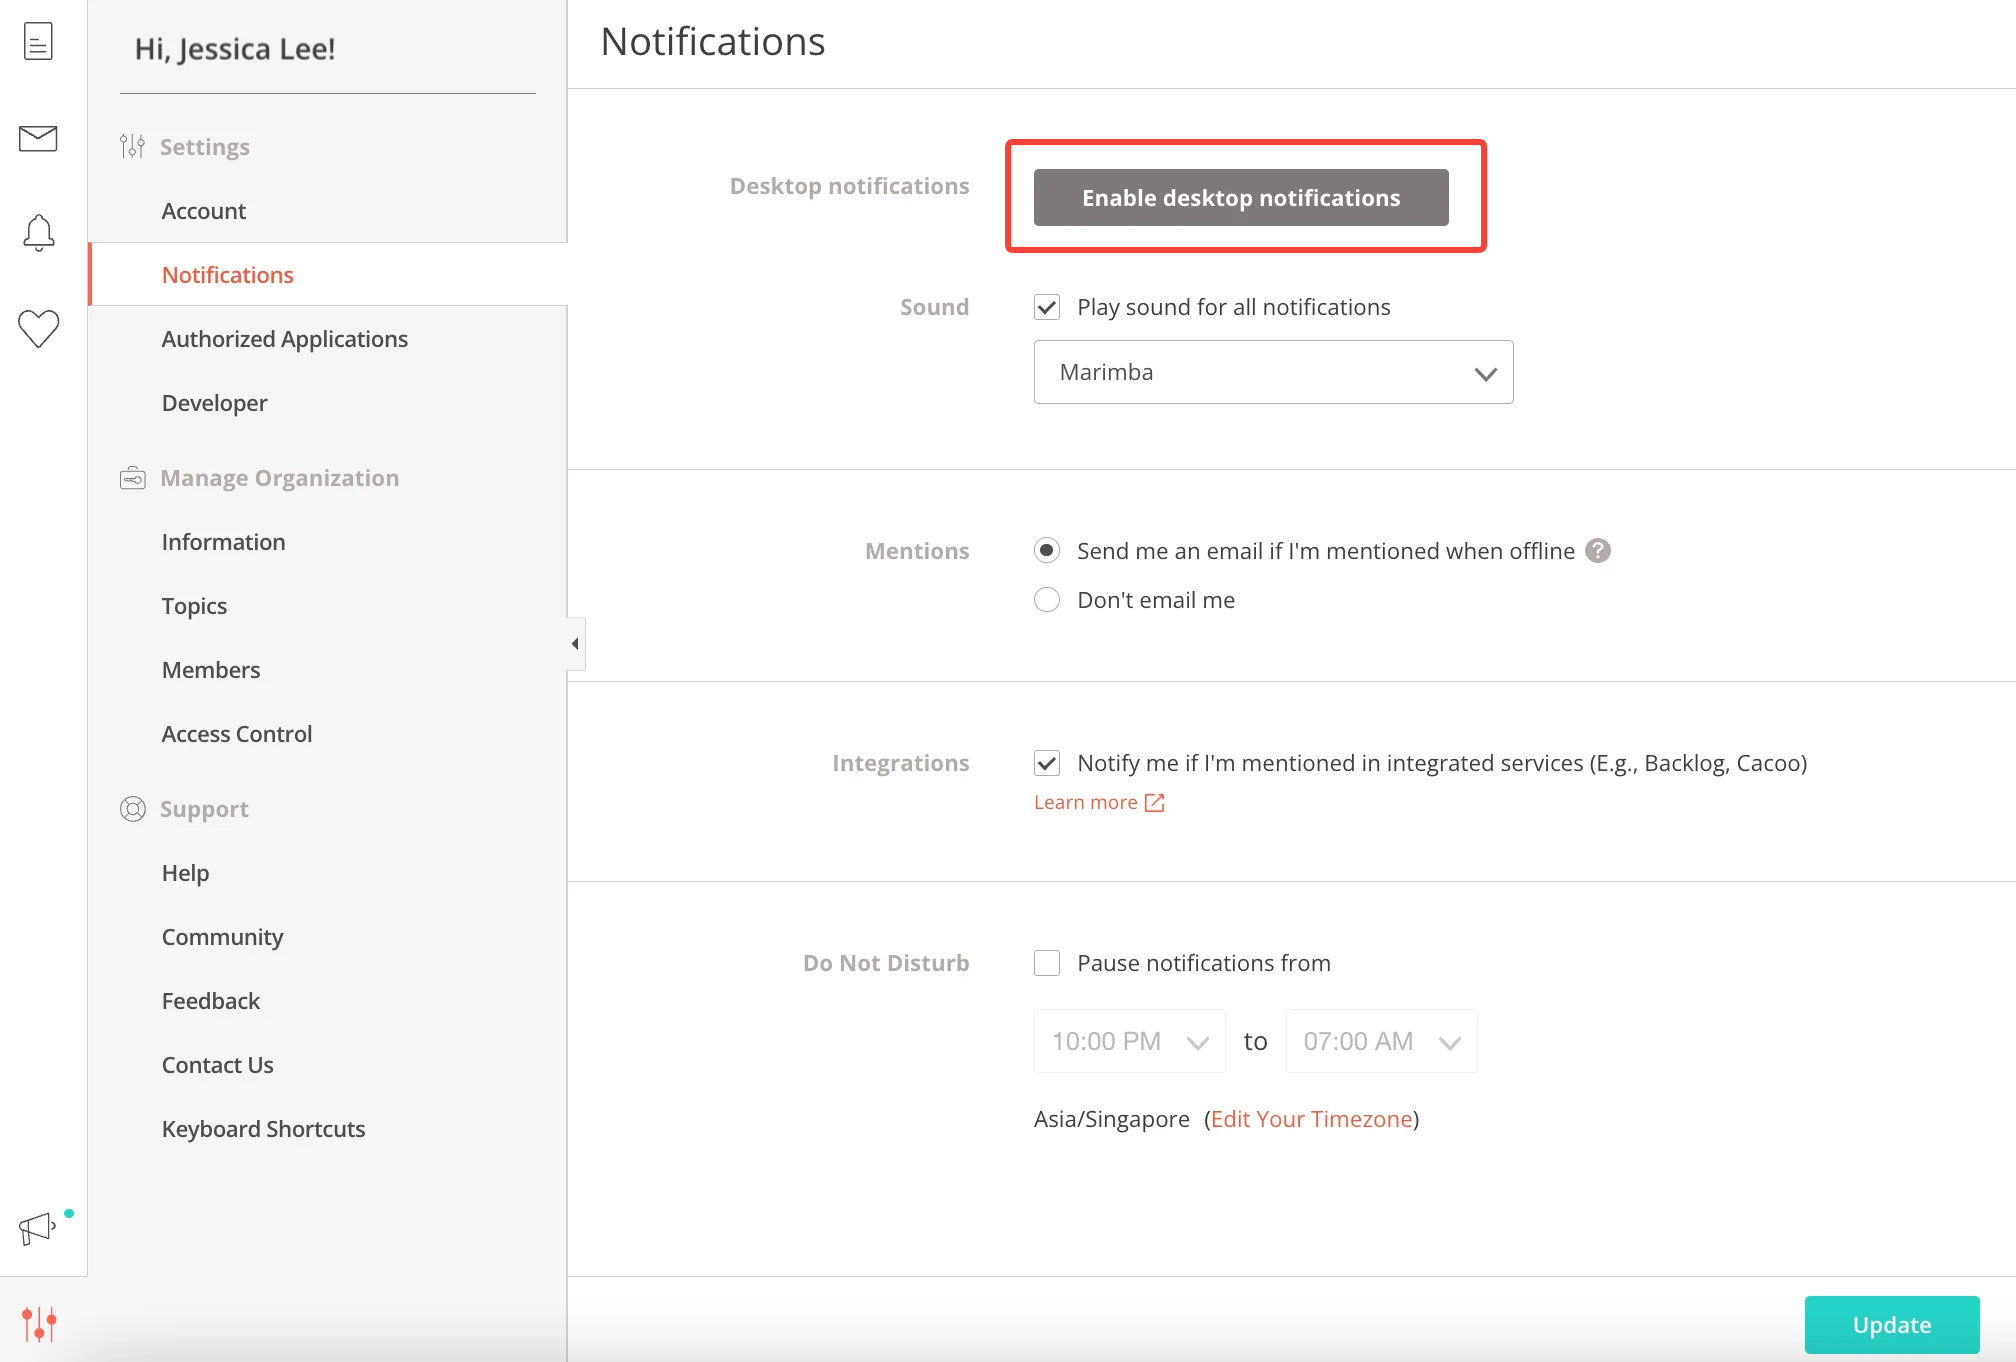Open the Authorized Applications section
Image resolution: width=2016 pixels, height=1362 pixels.
tap(284, 338)
